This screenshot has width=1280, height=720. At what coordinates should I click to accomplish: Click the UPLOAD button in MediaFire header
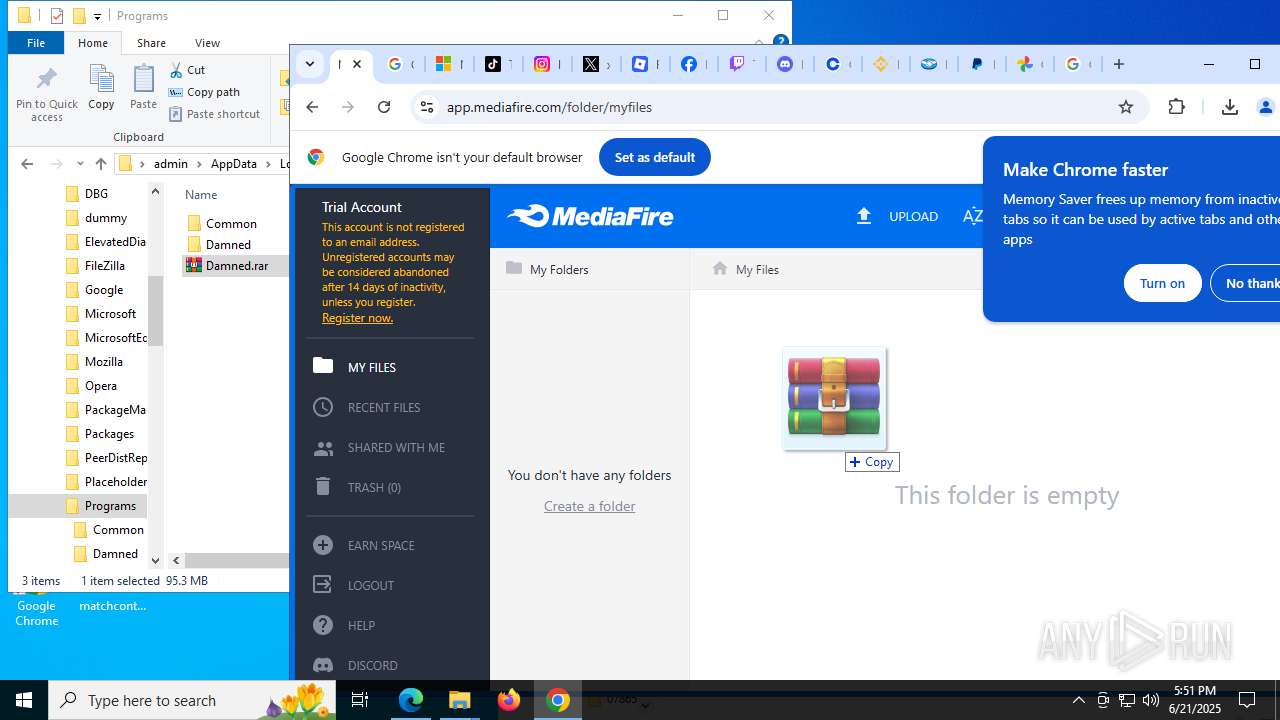[897, 216]
